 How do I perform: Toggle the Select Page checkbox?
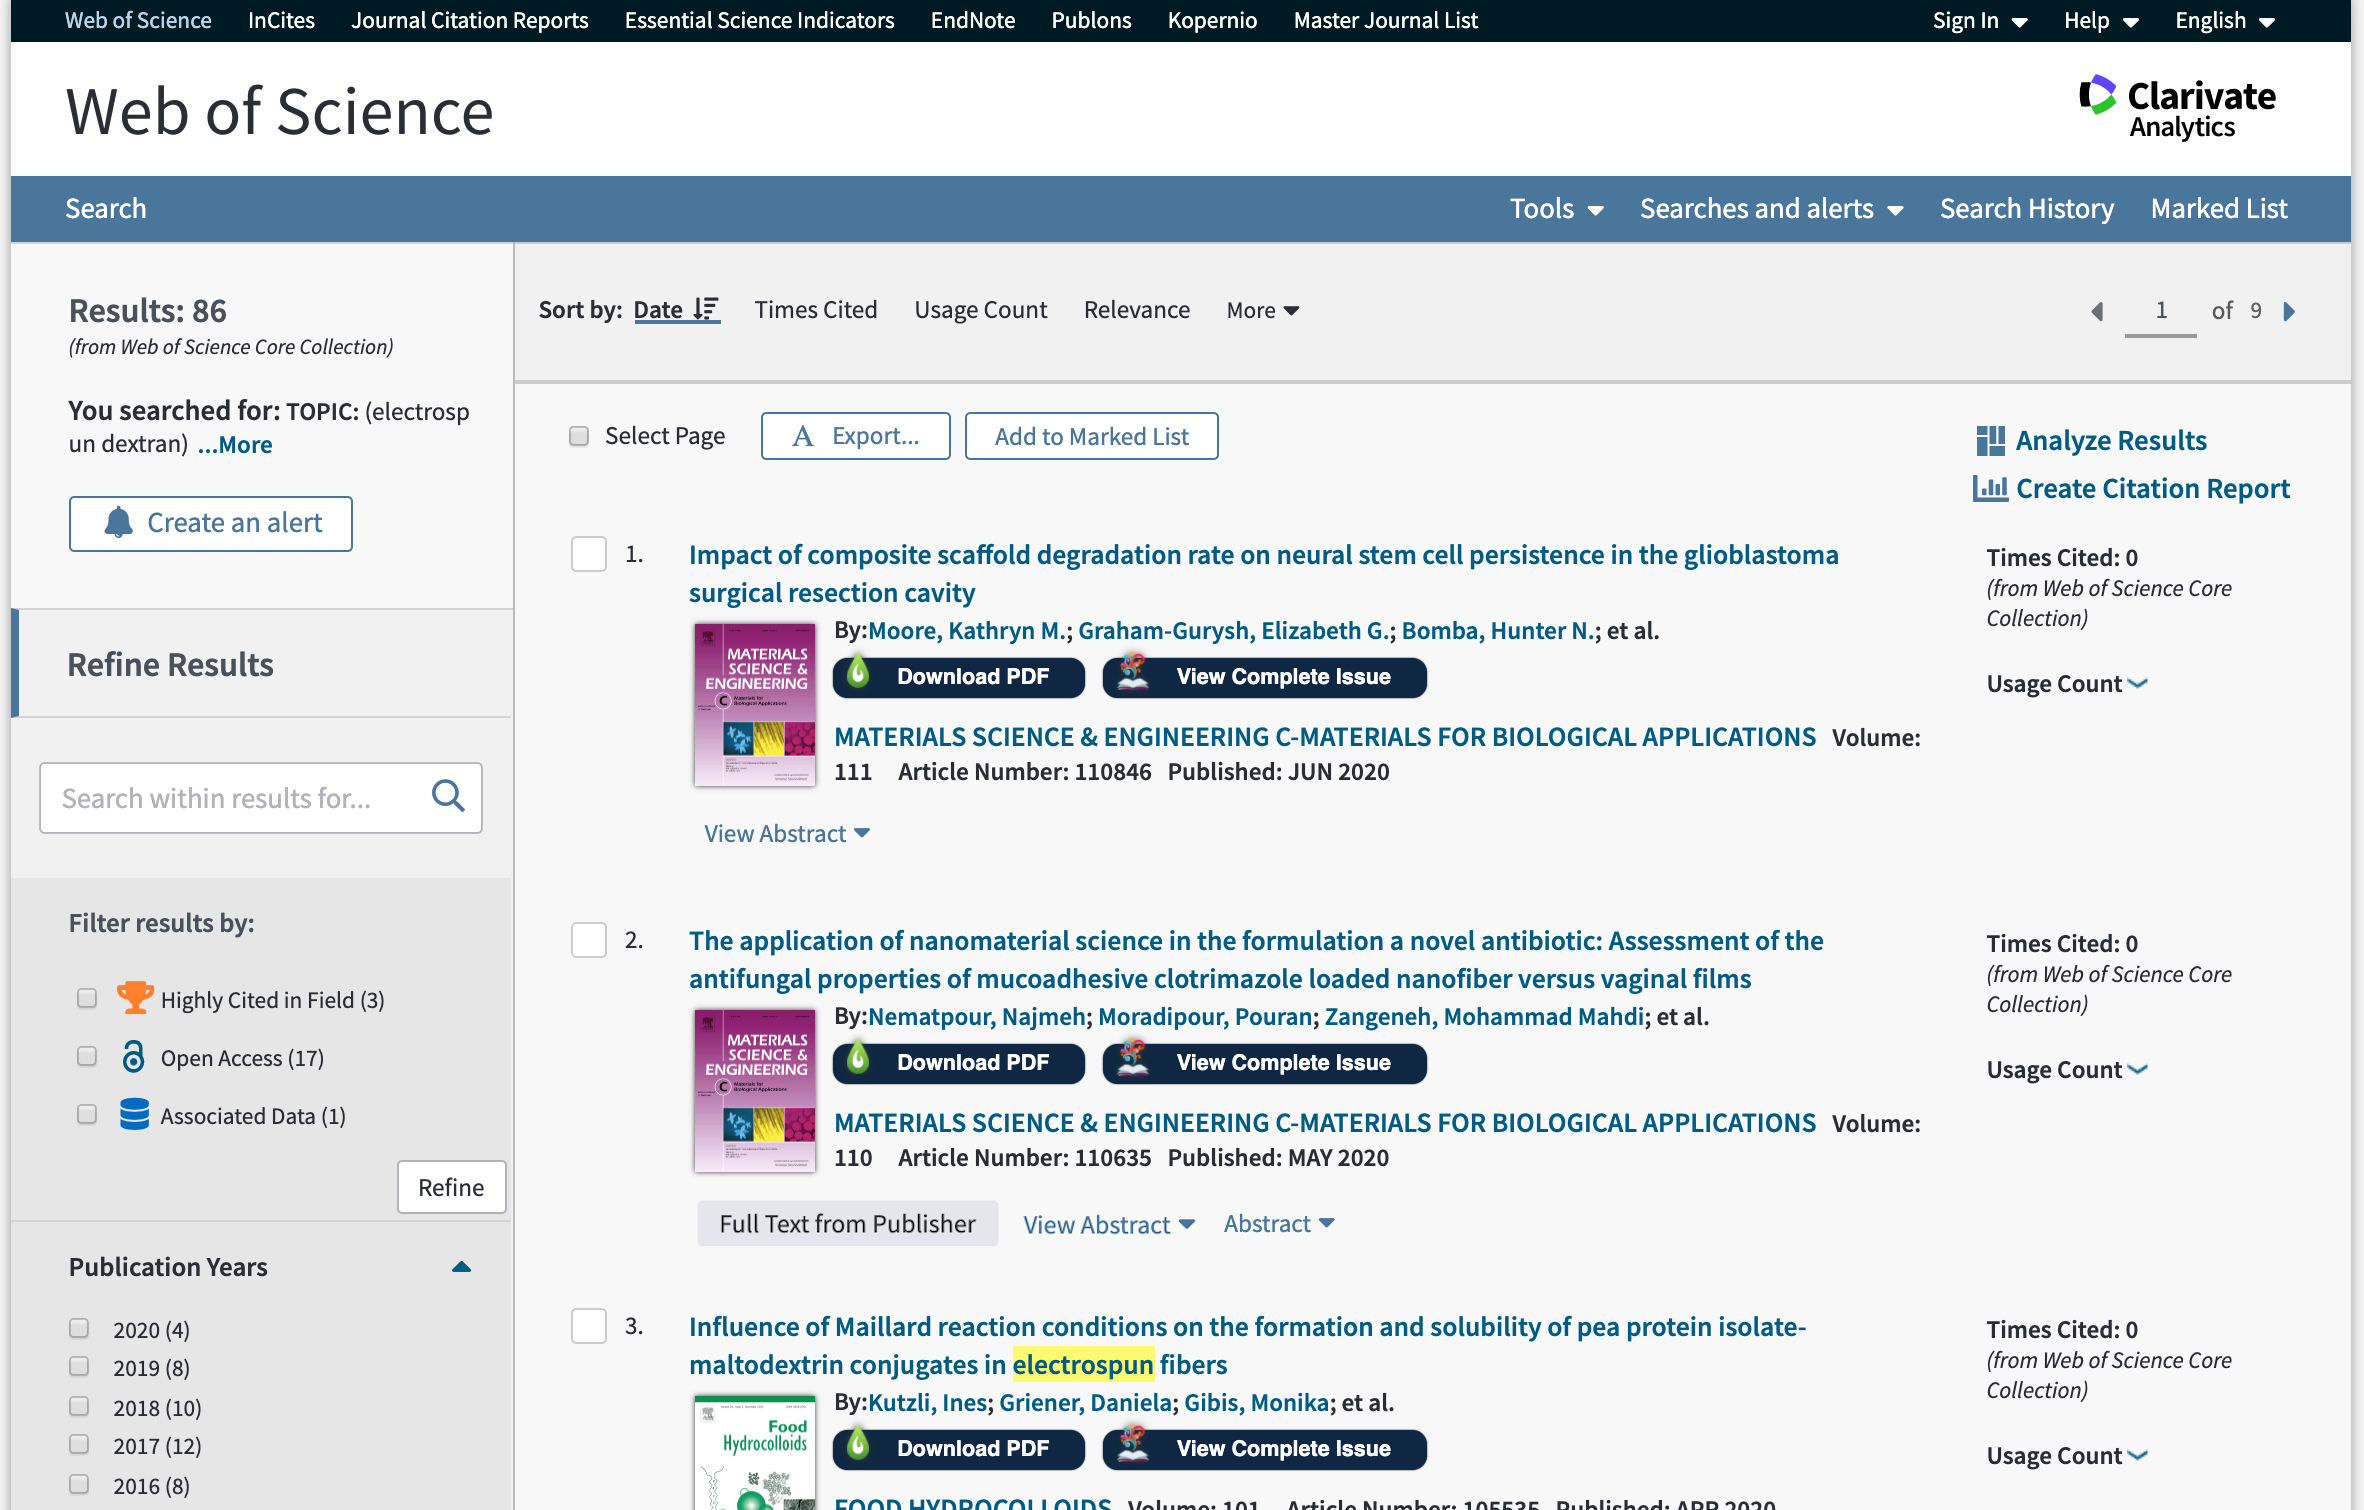[579, 436]
